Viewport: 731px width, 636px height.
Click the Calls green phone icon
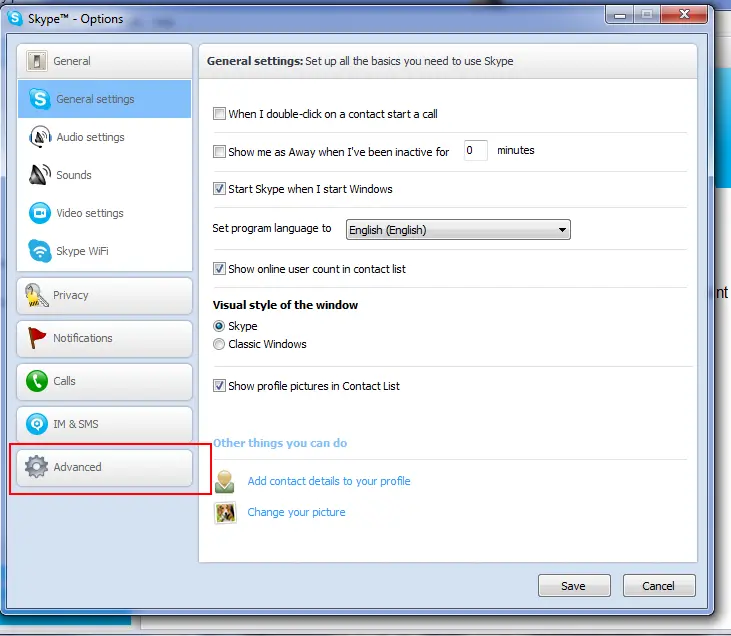click(x=37, y=381)
